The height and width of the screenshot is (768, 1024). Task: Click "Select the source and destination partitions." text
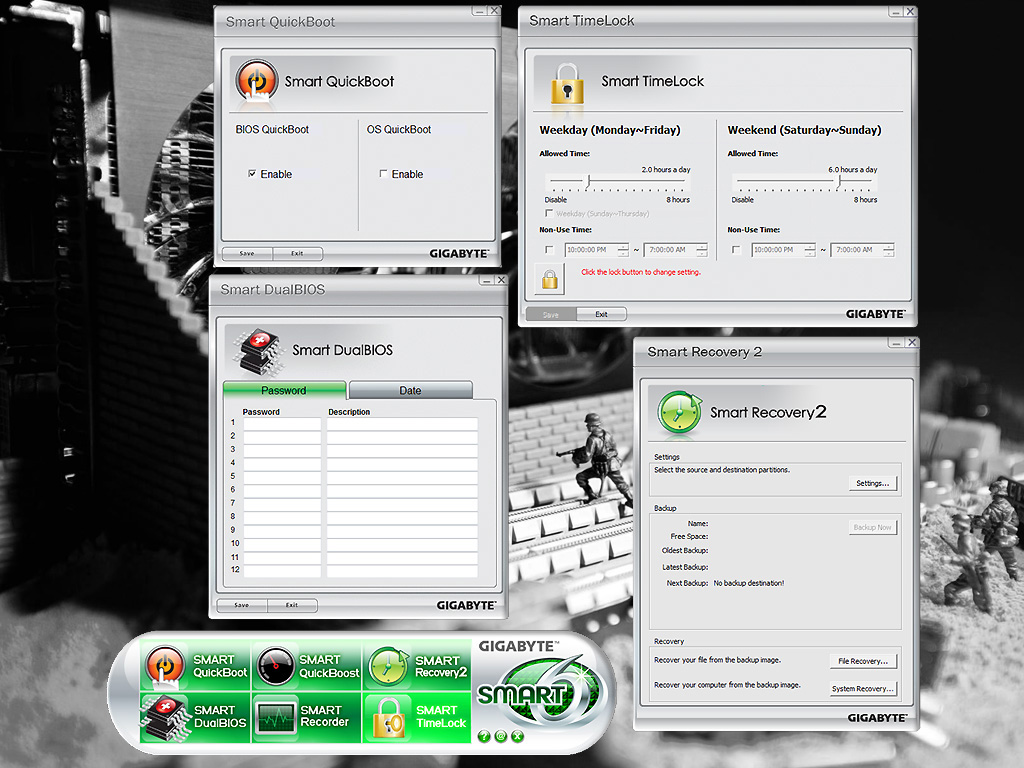point(722,470)
